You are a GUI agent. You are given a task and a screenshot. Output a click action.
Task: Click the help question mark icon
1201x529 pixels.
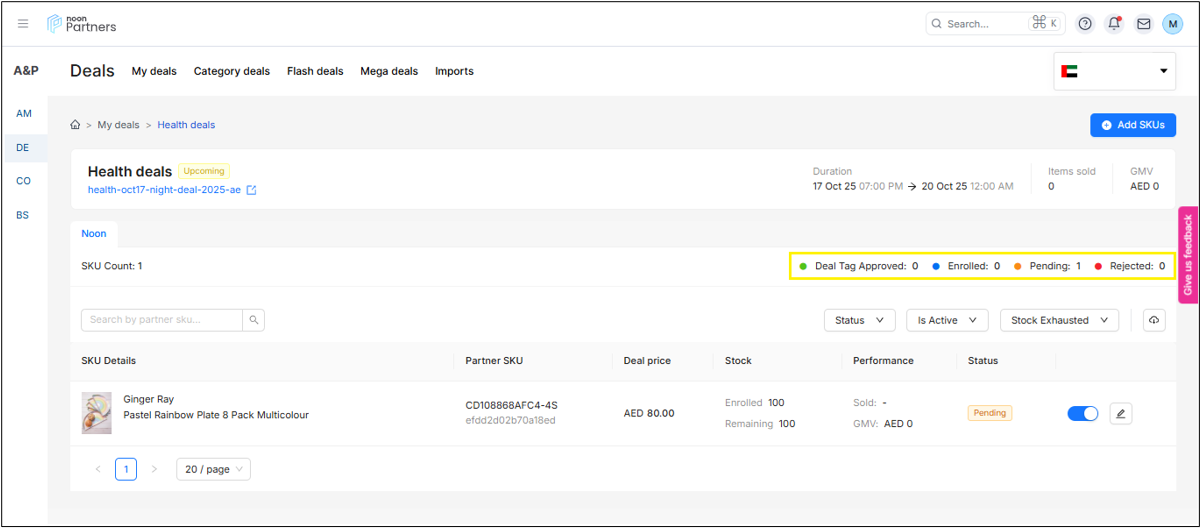(x=1085, y=24)
